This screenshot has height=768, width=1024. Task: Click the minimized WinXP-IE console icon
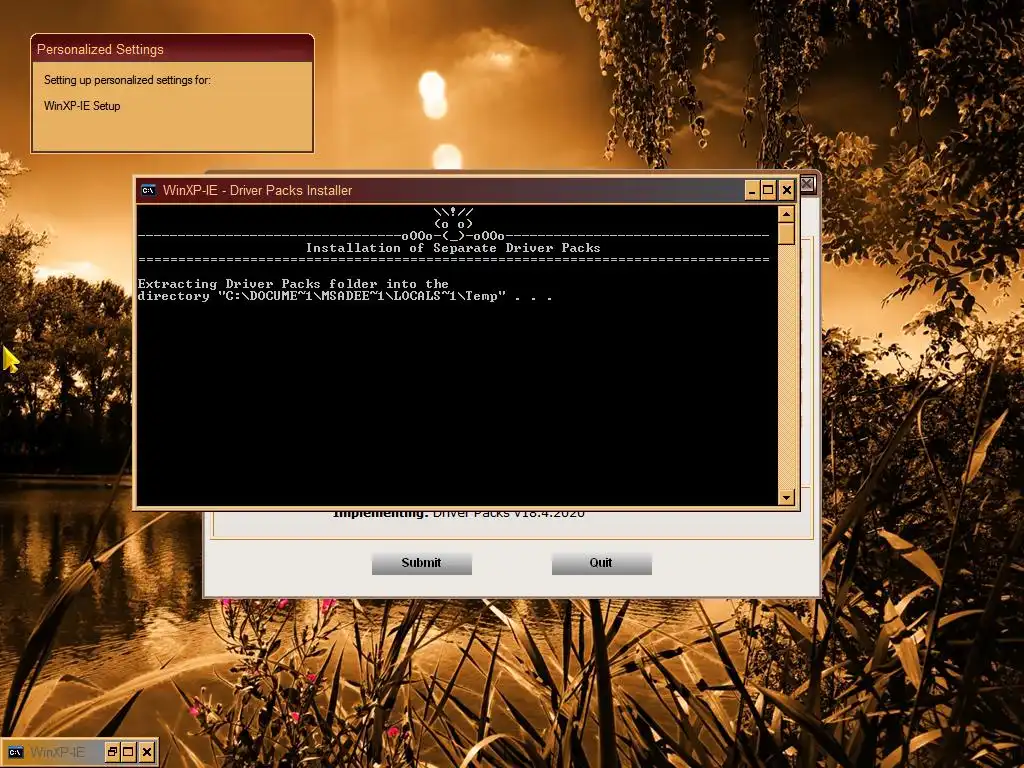tap(16, 752)
